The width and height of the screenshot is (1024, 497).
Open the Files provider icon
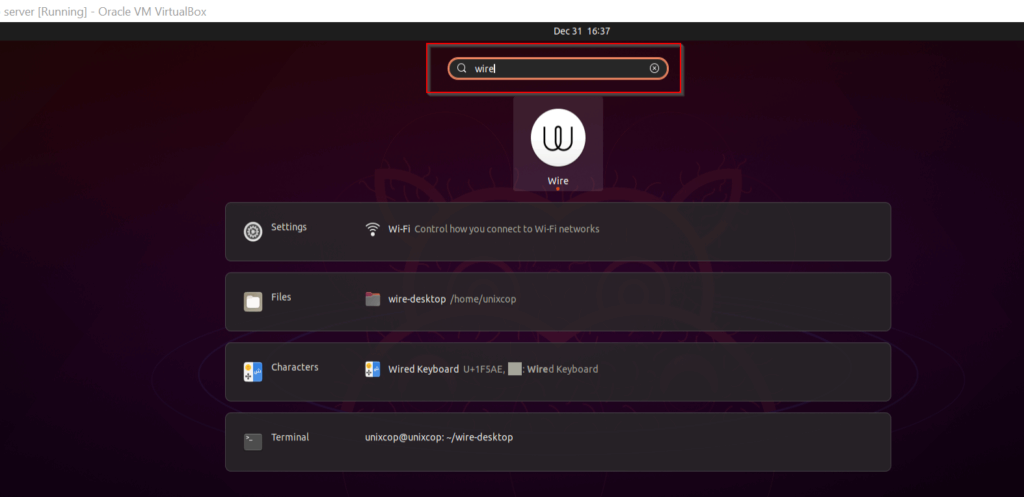(253, 302)
